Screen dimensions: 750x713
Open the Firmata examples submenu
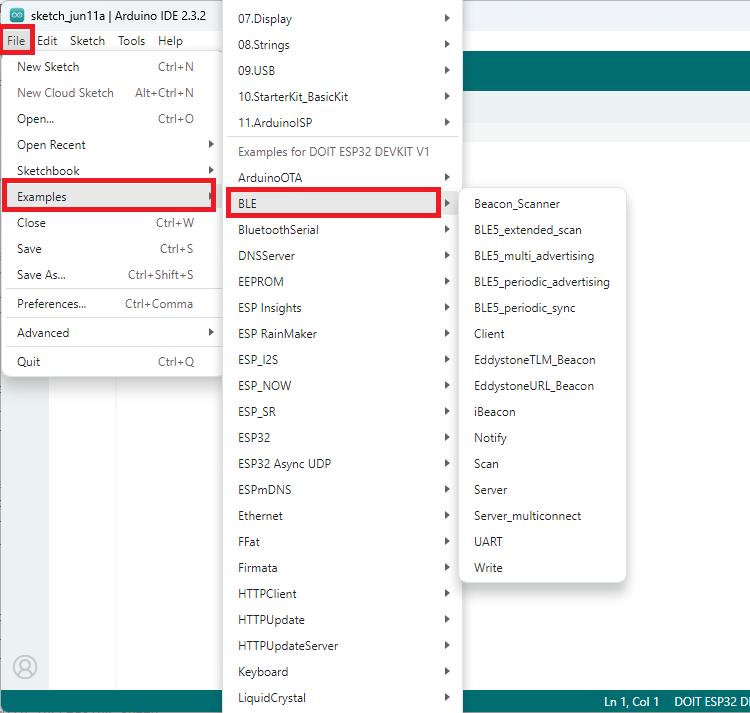click(342, 567)
